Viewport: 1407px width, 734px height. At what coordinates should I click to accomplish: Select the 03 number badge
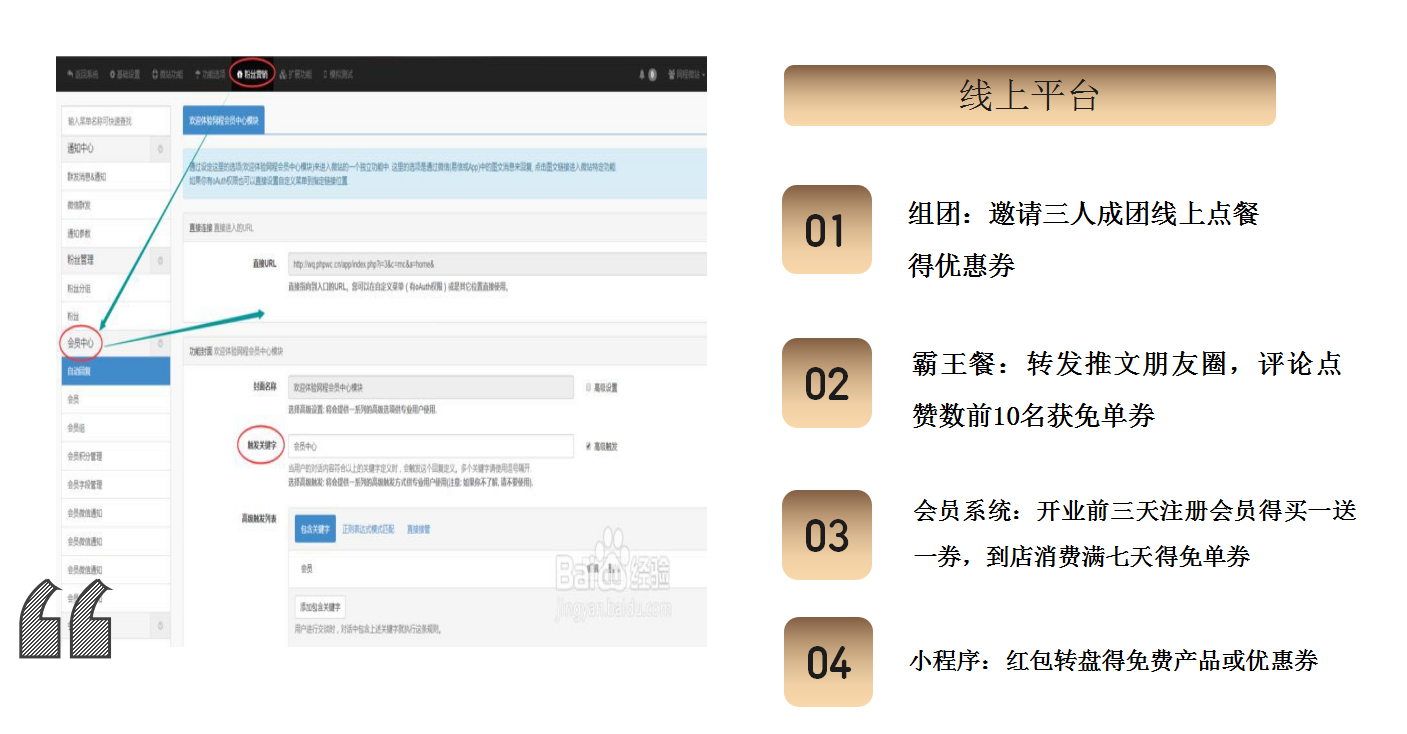[826, 535]
